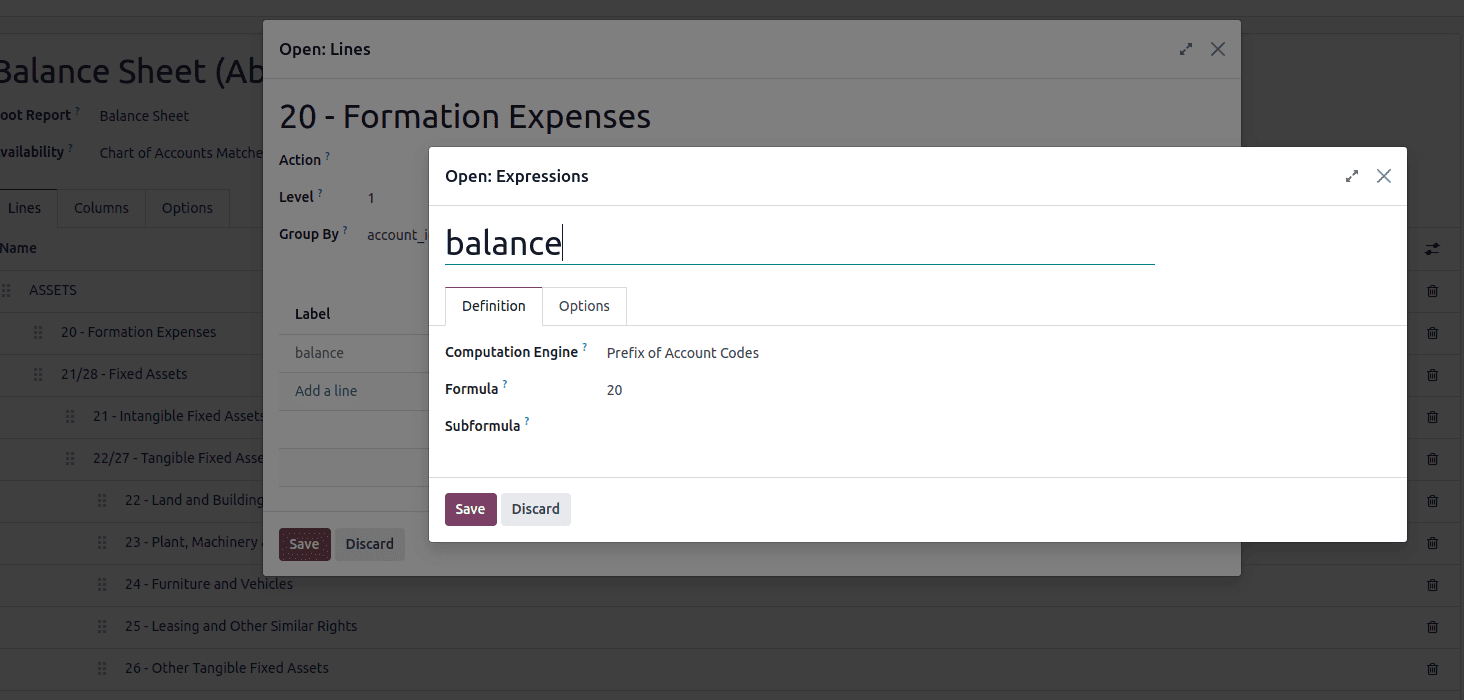Grab the drag handle of 22/27 - Tangible Fixed Assets

[70, 458]
